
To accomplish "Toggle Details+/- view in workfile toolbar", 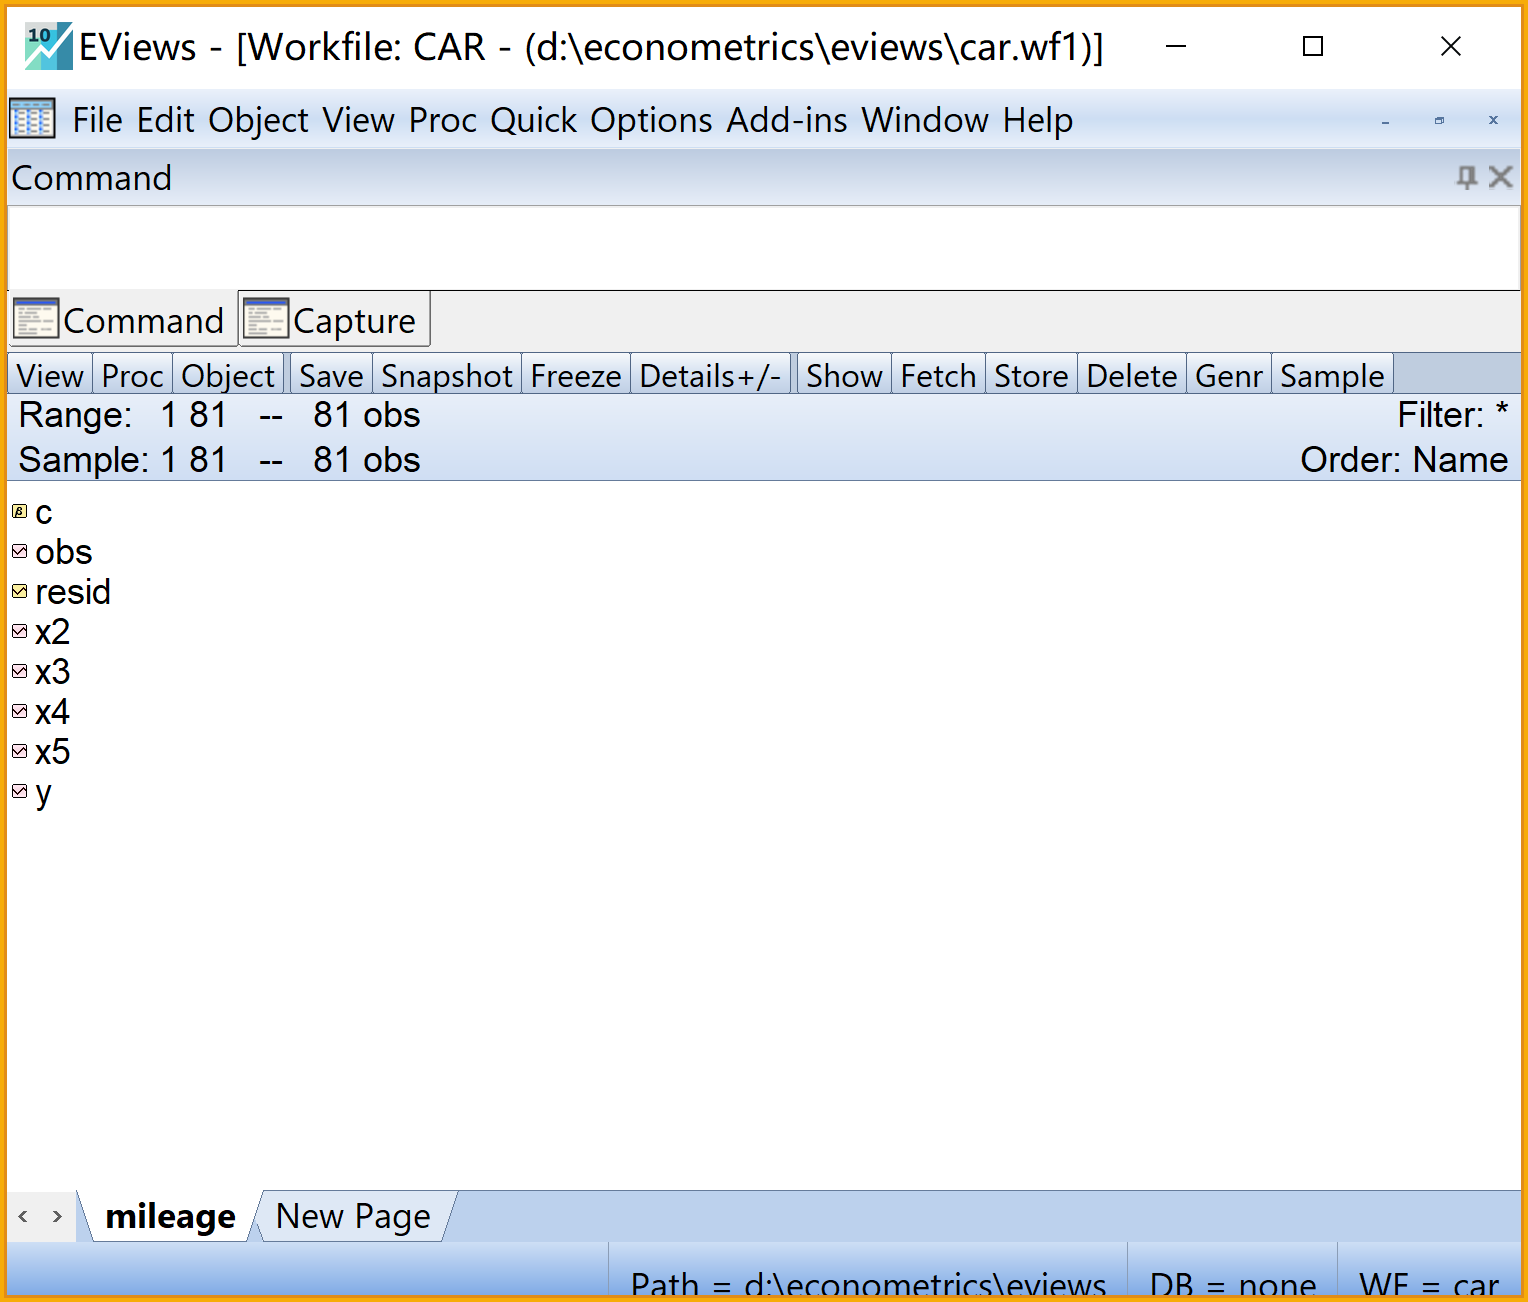I will pyautogui.click(x=710, y=376).
